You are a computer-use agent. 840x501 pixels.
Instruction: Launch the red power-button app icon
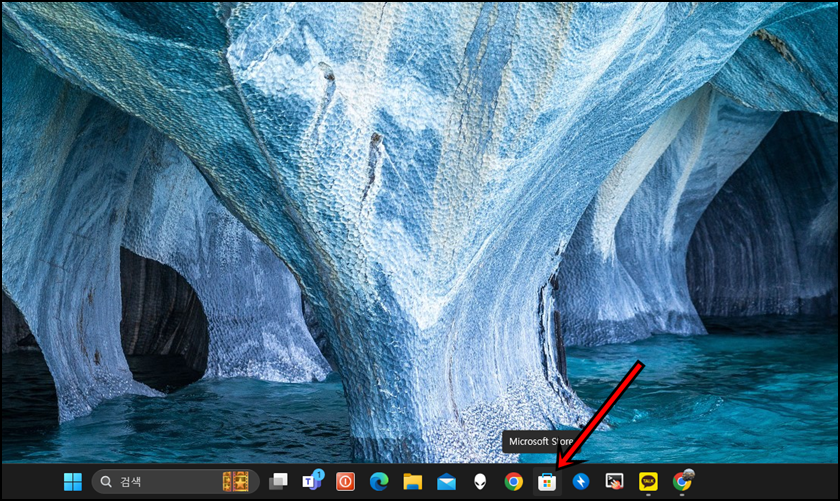click(346, 482)
